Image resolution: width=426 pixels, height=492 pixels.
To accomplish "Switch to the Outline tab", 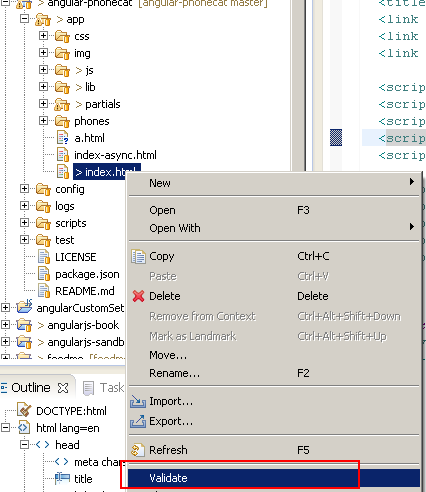I will pos(31,388).
